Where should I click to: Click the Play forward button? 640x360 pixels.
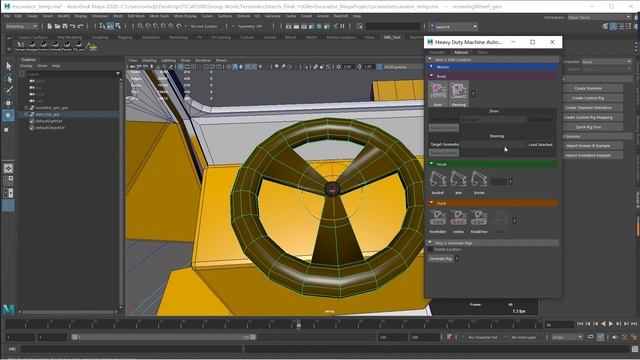click(x=611, y=324)
